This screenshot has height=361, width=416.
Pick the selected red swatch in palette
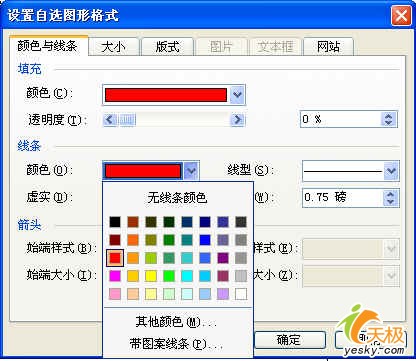click(x=115, y=258)
